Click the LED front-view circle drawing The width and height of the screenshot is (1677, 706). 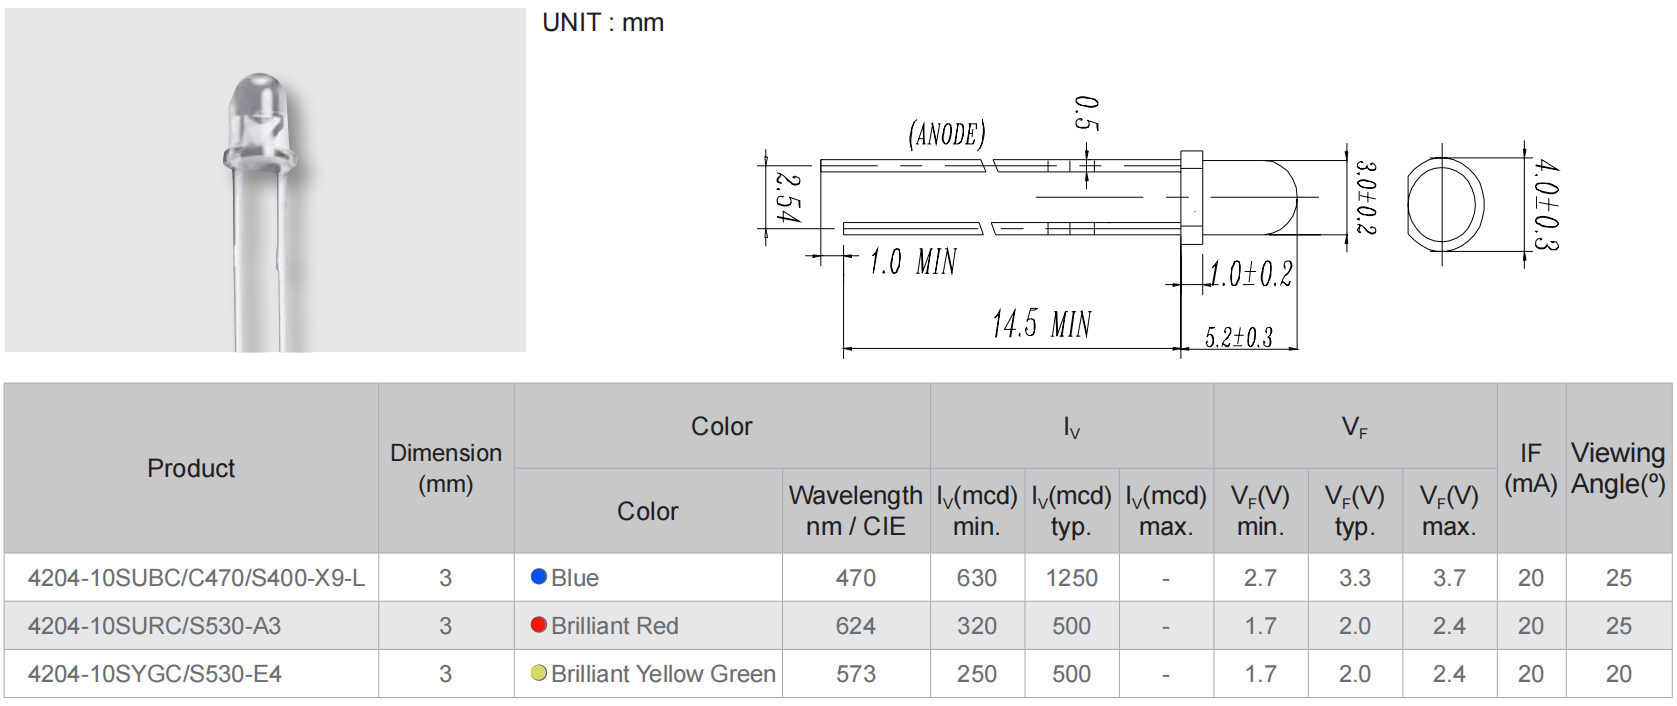(1445, 204)
